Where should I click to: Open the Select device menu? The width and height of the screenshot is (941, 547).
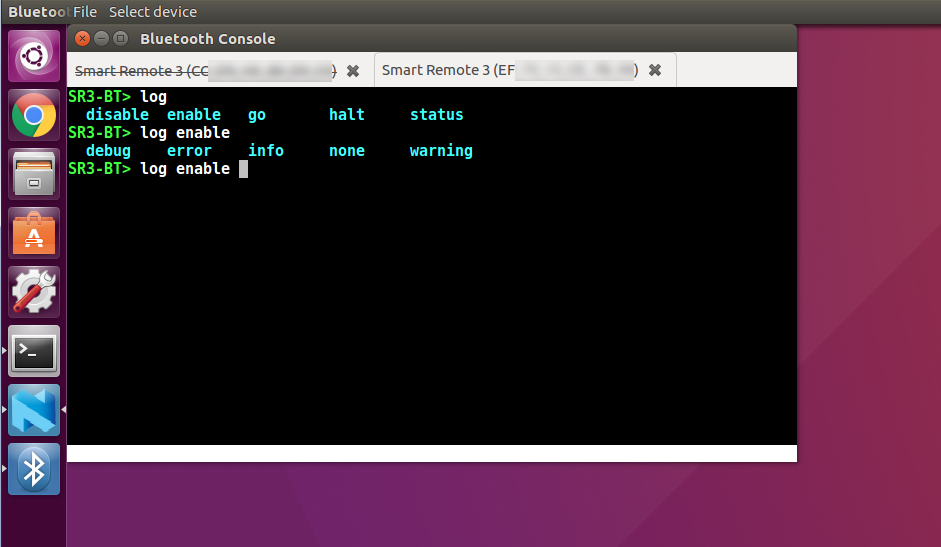152,12
